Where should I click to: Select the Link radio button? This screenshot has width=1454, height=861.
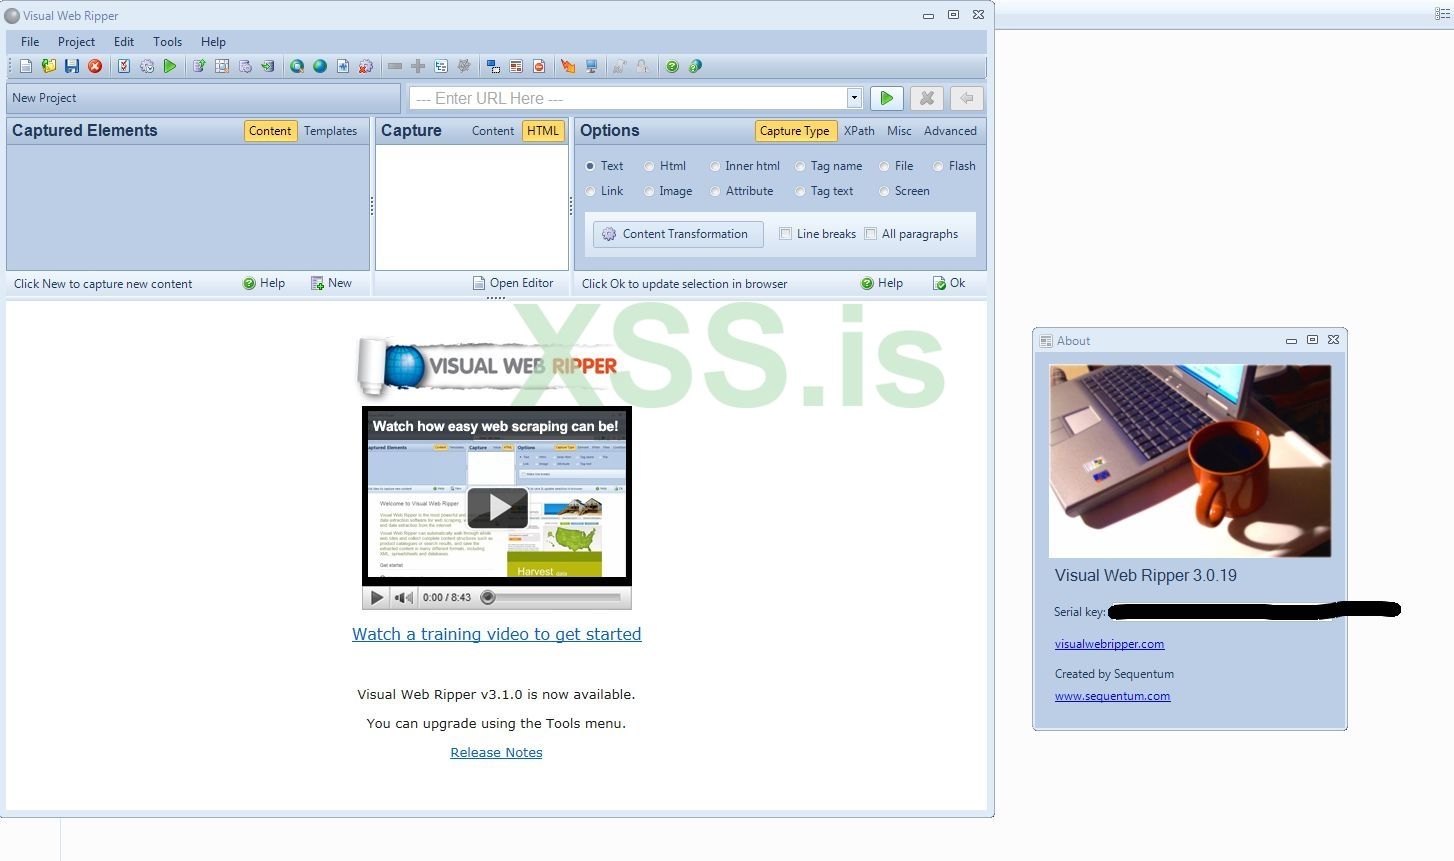[590, 191]
